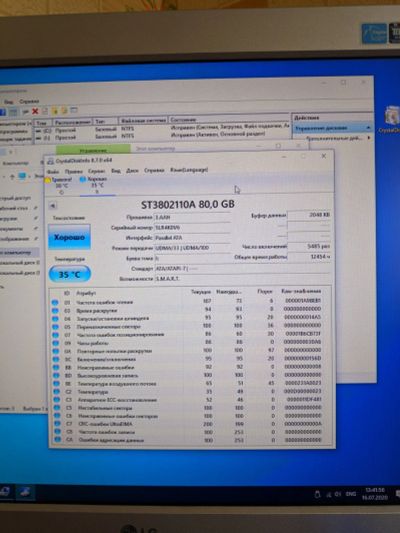The height and width of the screenshot is (533, 400).
Task: Open the Диск menu in CrystalDiskInfo
Action: (132, 170)
